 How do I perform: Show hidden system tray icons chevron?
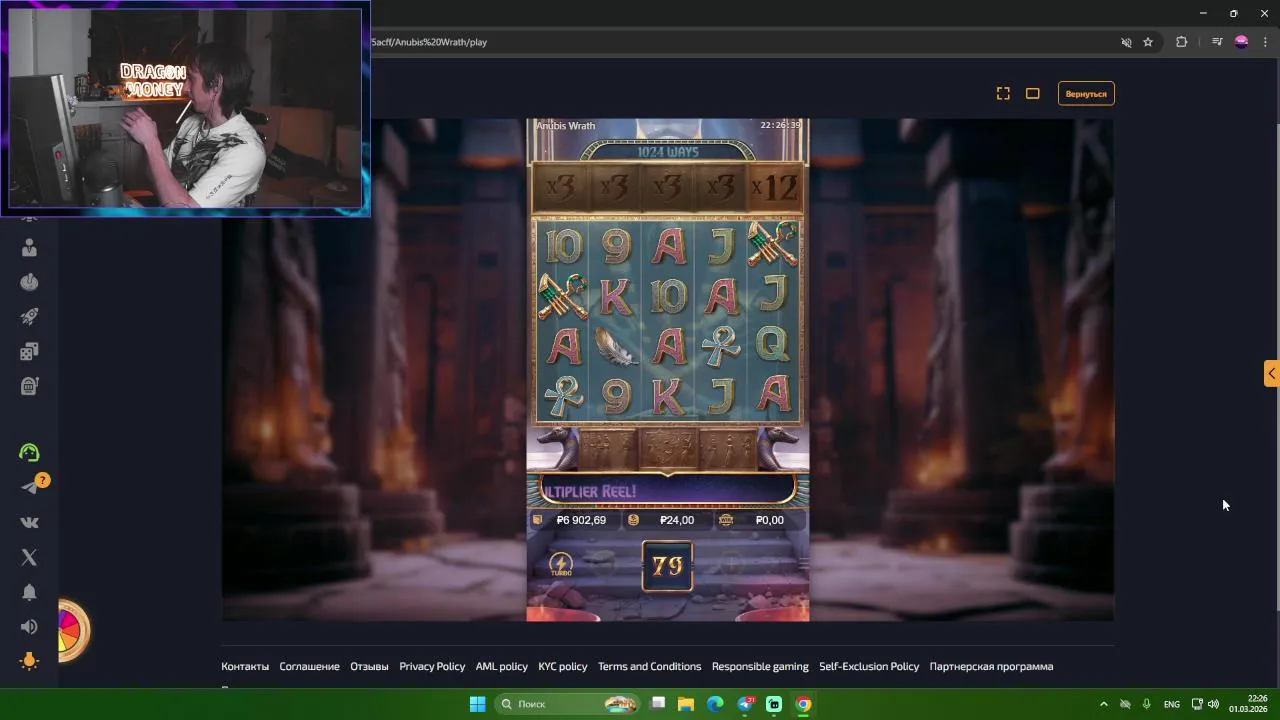click(1103, 704)
